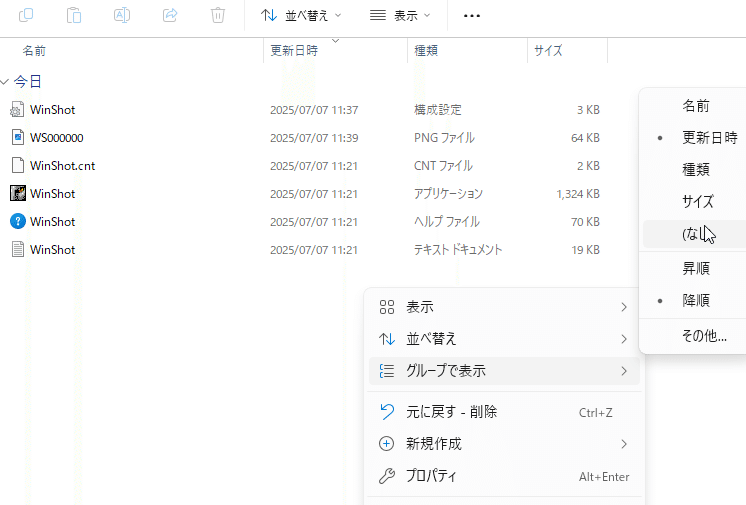Open the 表示 submenu in the context menu
The image size is (746, 505).
pyautogui.click(x=504, y=307)
